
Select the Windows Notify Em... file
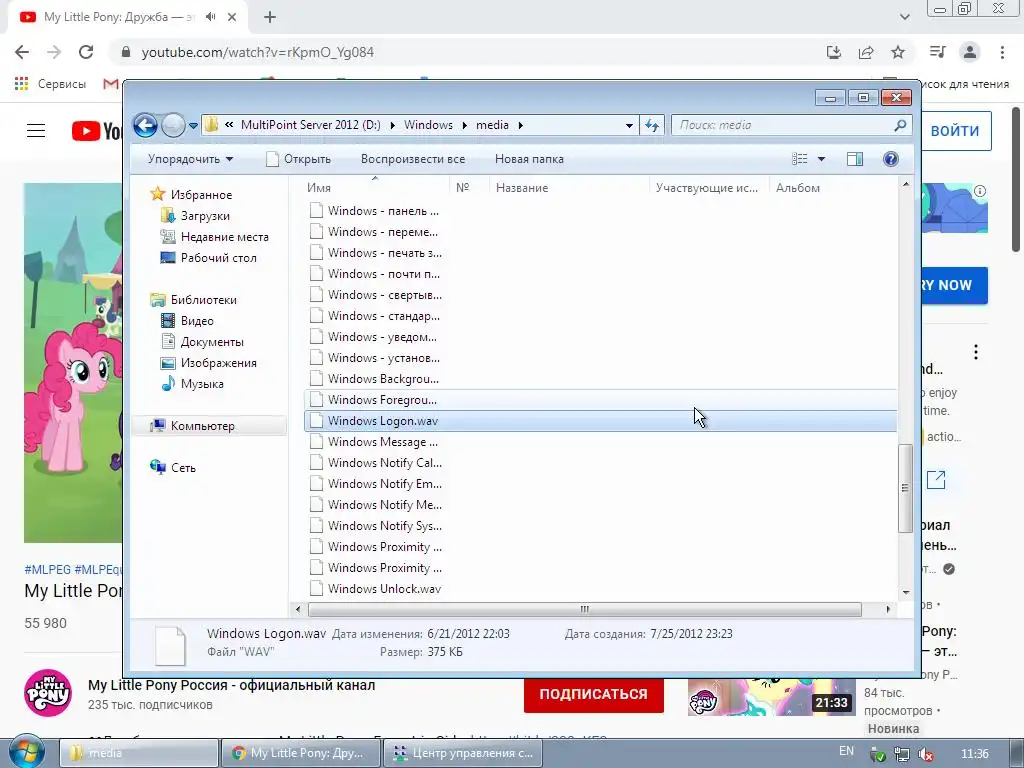point(385,483)
